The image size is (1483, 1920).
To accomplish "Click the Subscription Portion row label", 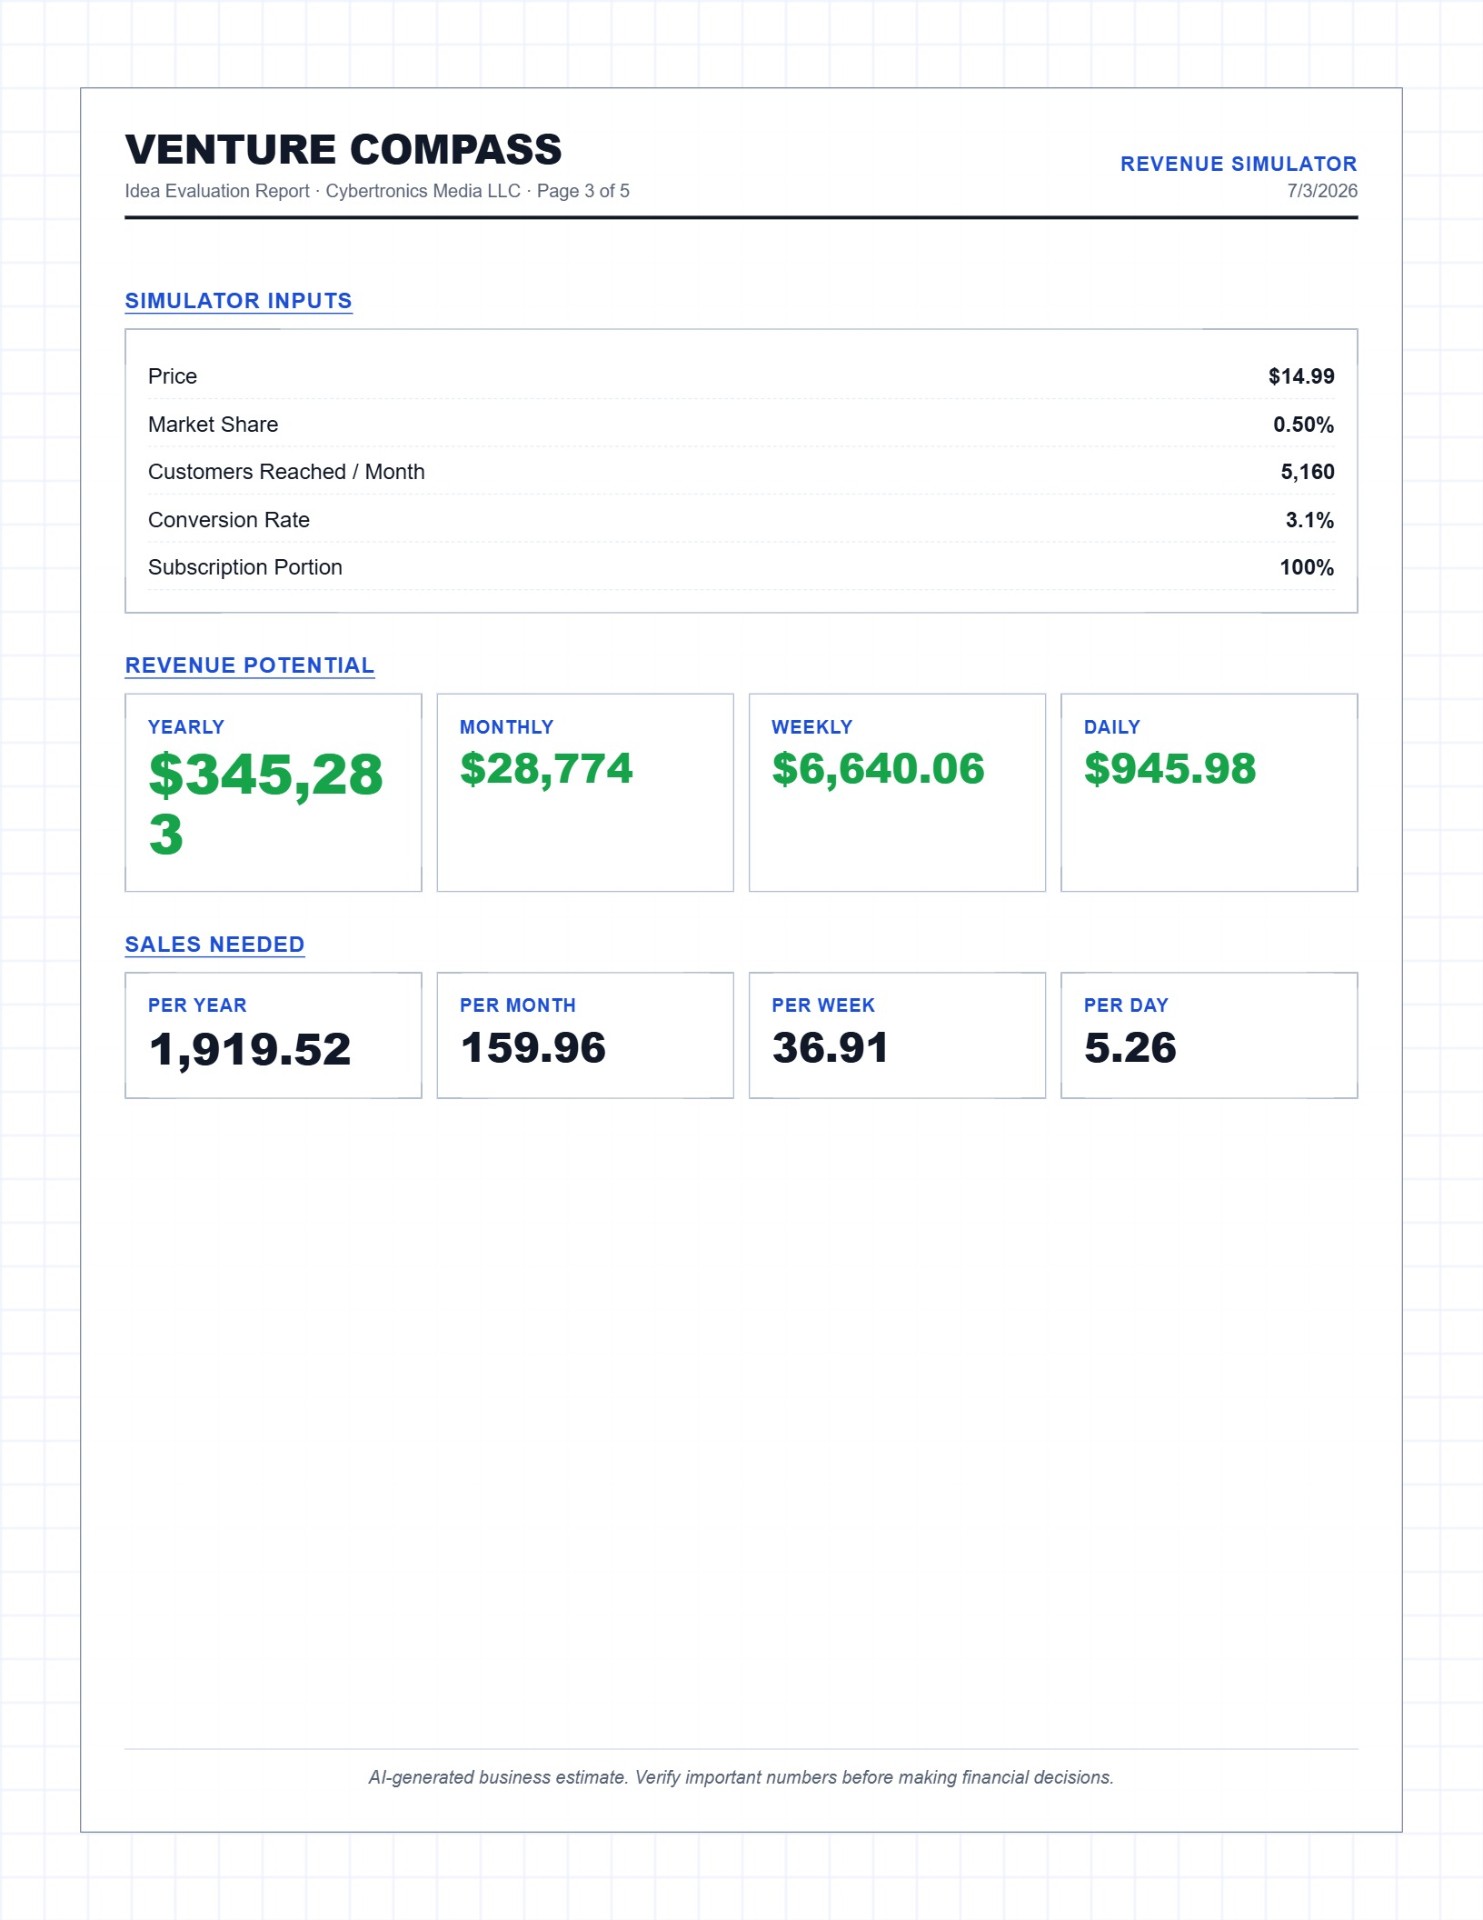I will click(245, 568).
